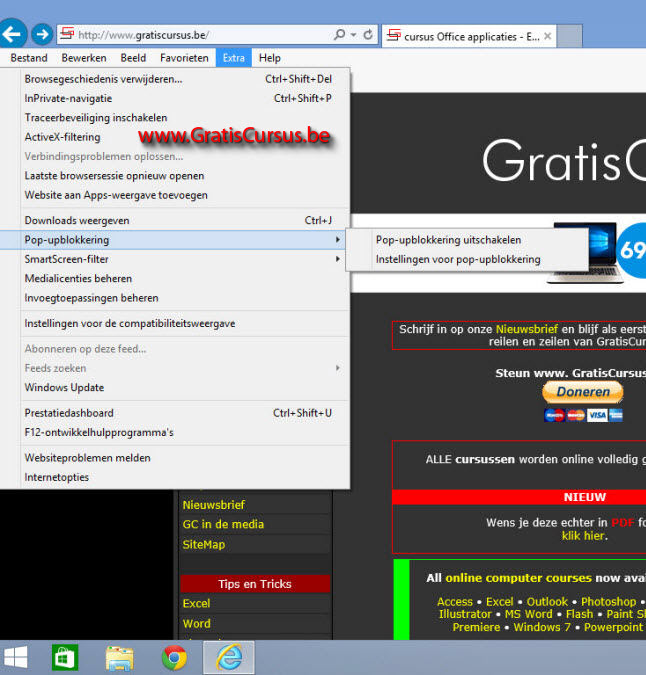Click the payment cards image under Doneren

click(x=583, y=415)
